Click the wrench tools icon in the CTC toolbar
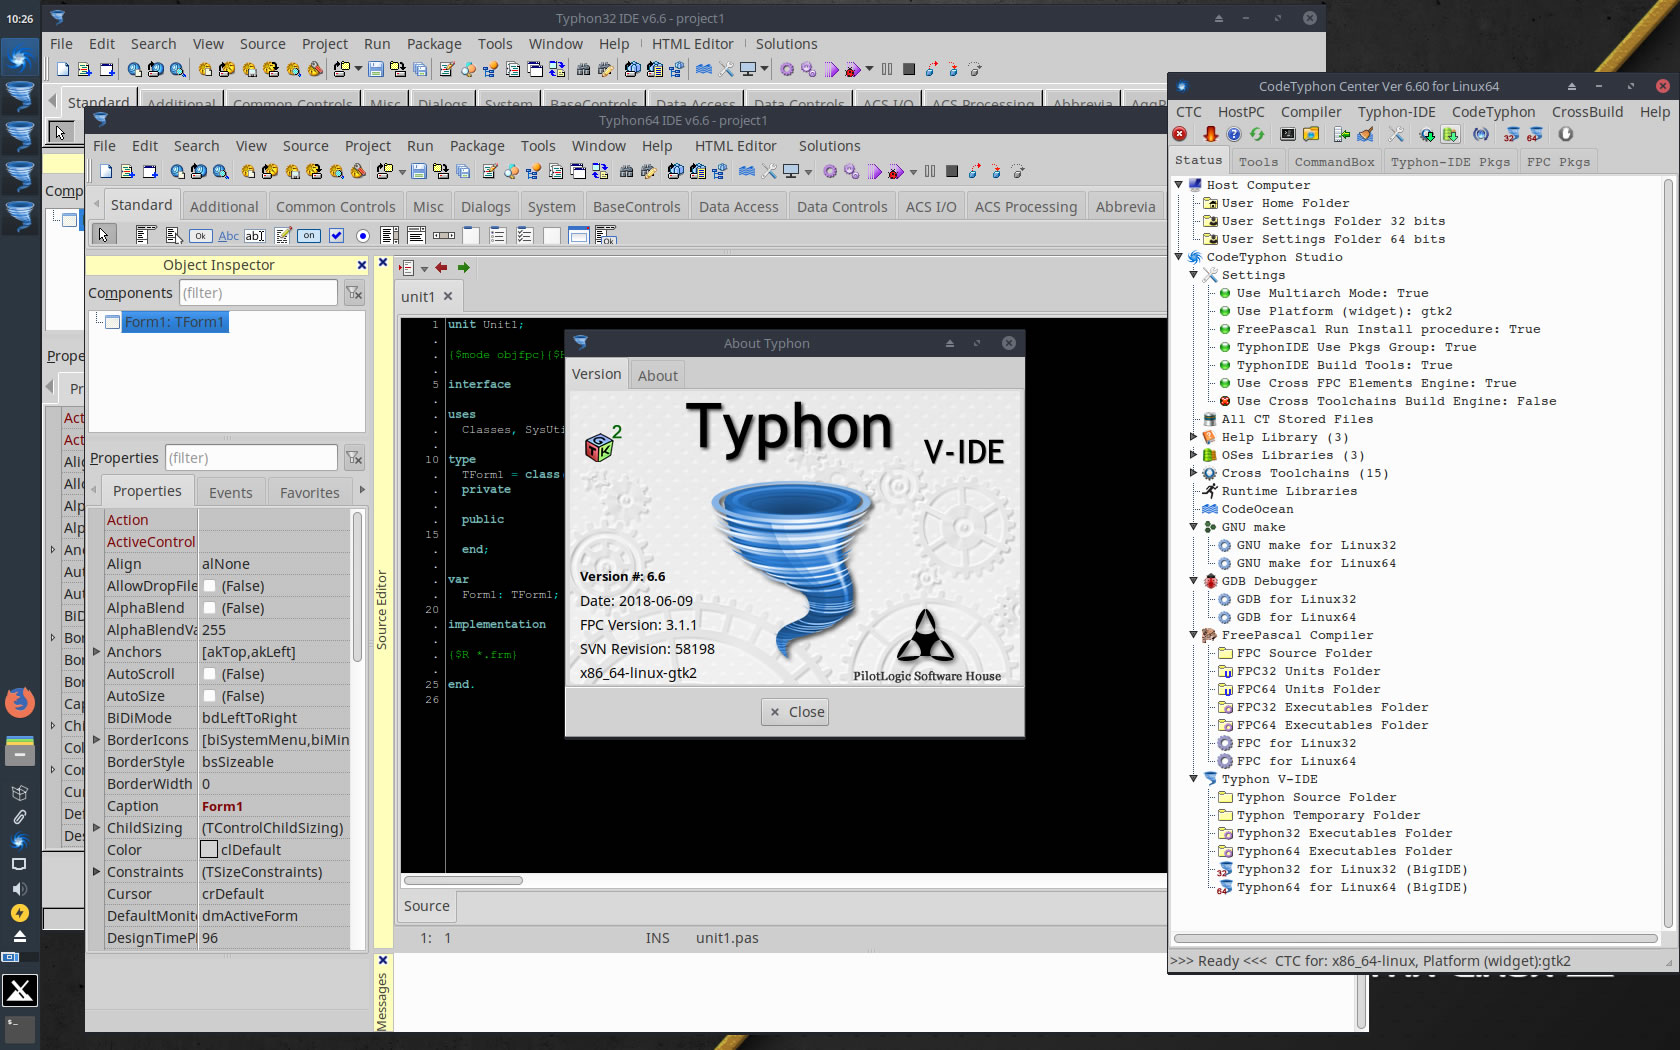 tap(1396, 134)
